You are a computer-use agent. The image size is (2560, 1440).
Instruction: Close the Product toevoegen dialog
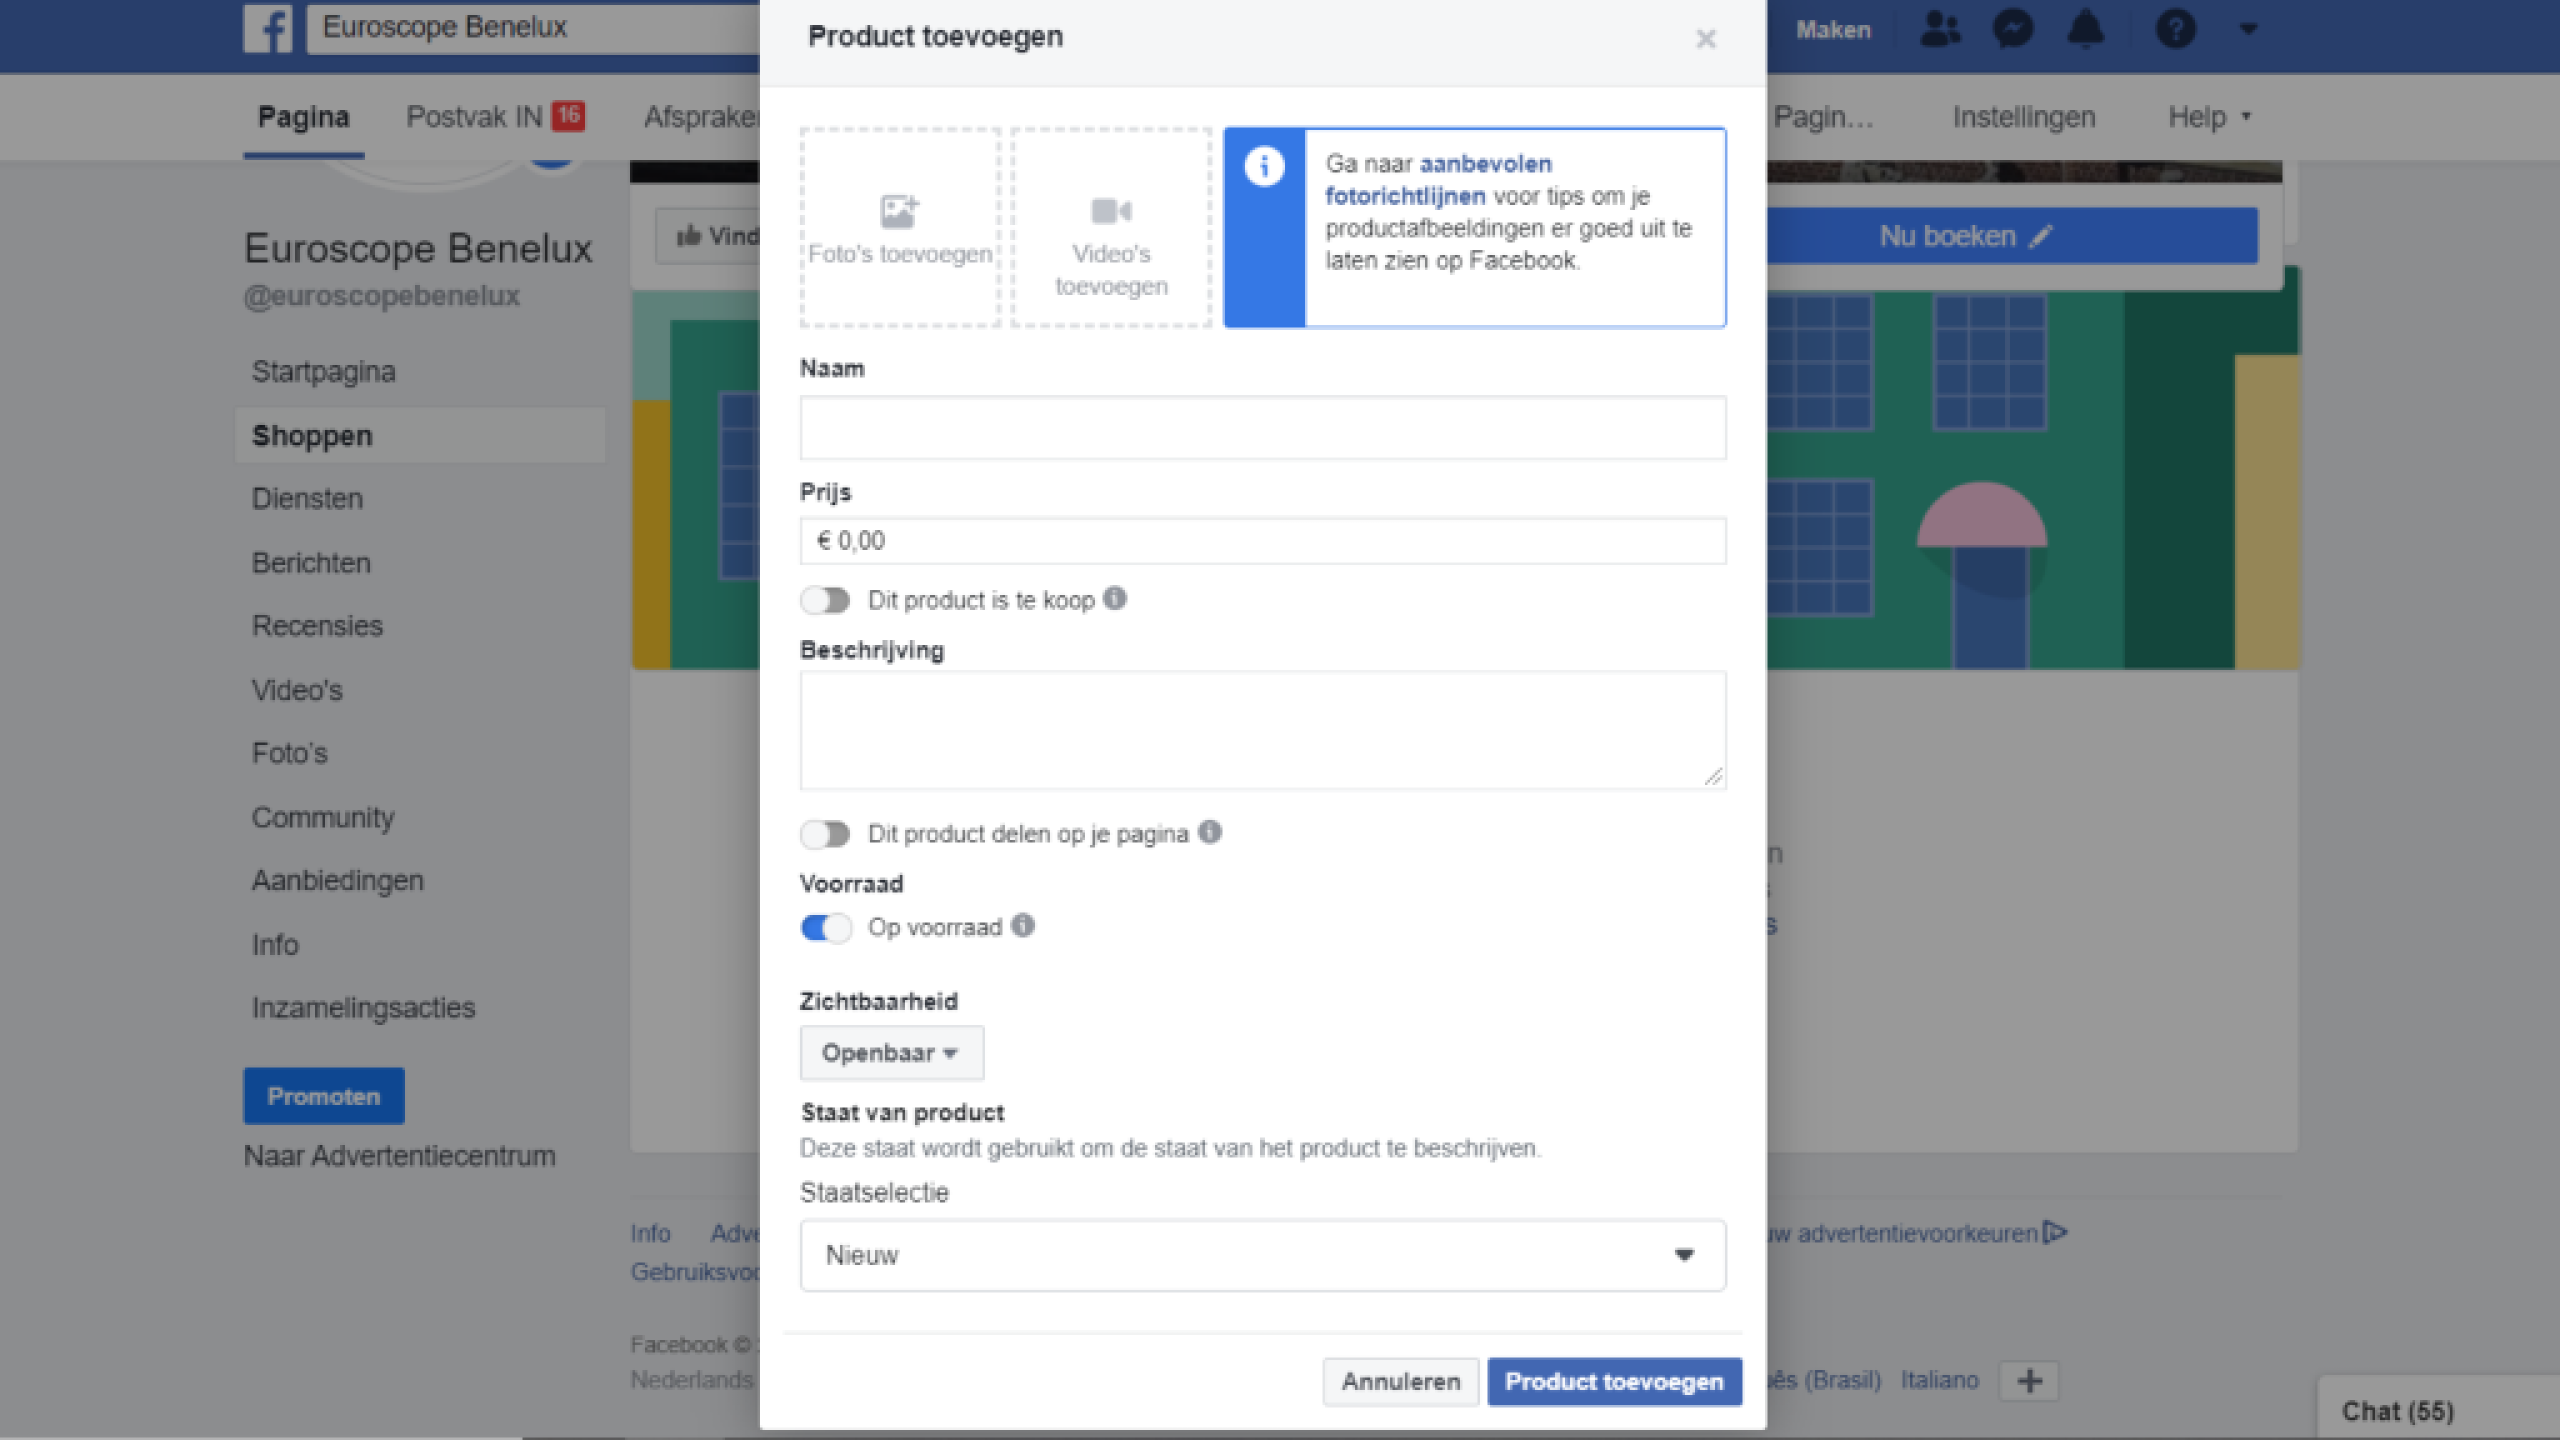1706,39
